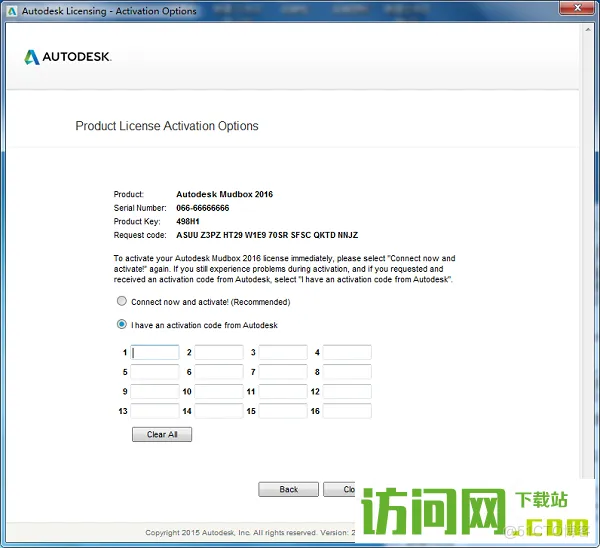The image size is (600, 548).
Task: Click product key 498H1
Action: (188, 221)
